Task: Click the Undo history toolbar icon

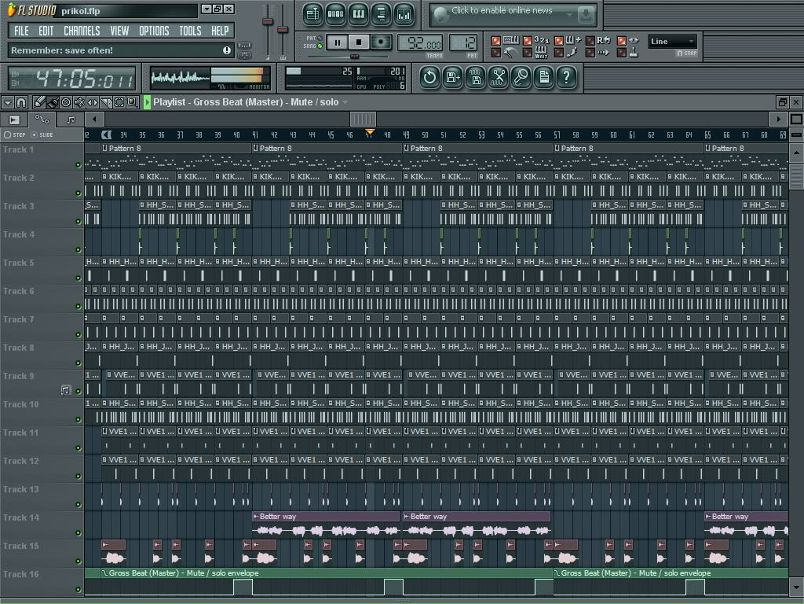Action: coord(429,76)
